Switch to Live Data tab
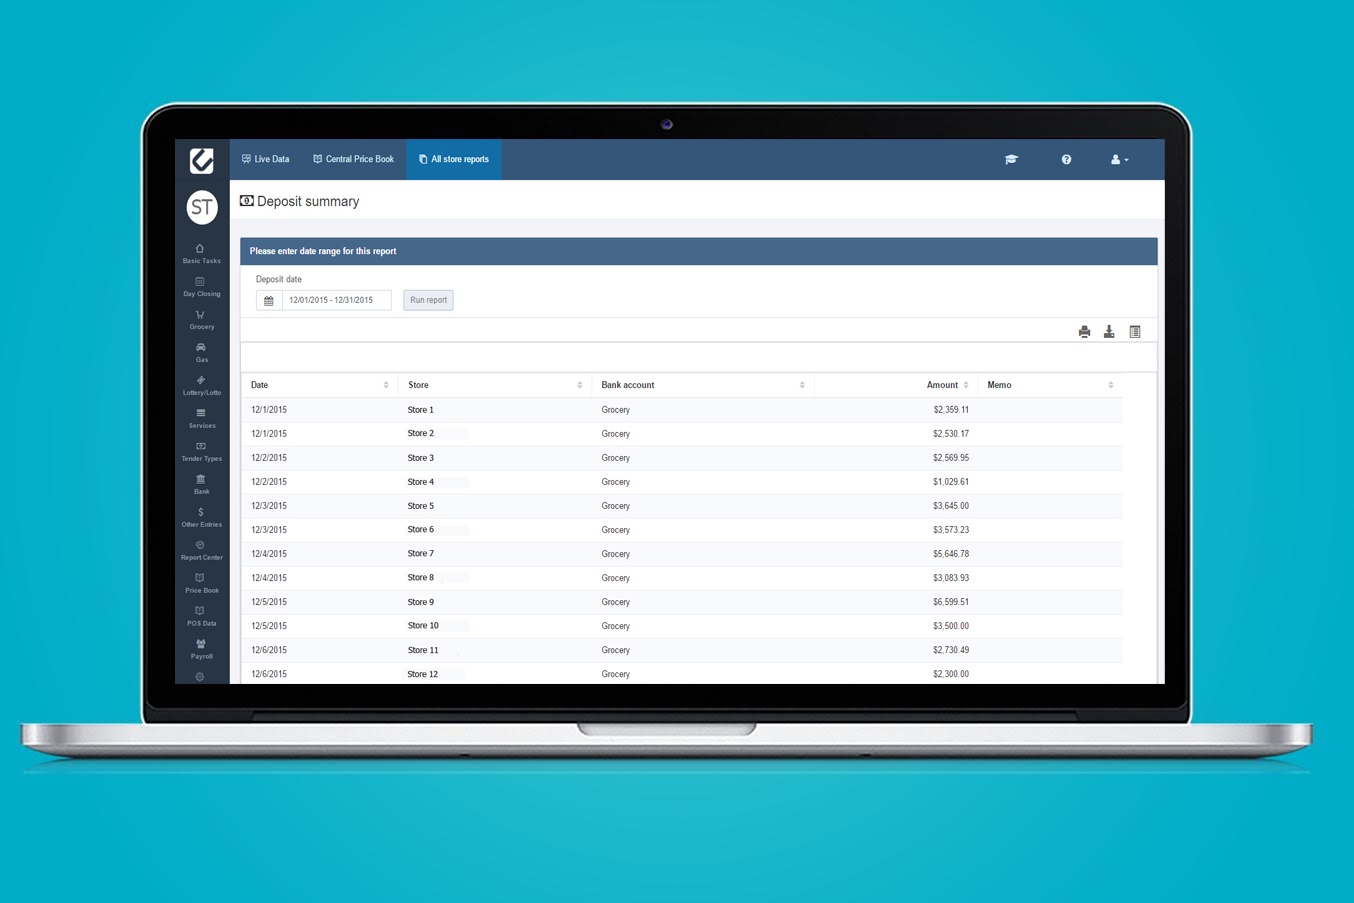The height and width of the screenshot is (903, 1354). [x=266, y=160]
